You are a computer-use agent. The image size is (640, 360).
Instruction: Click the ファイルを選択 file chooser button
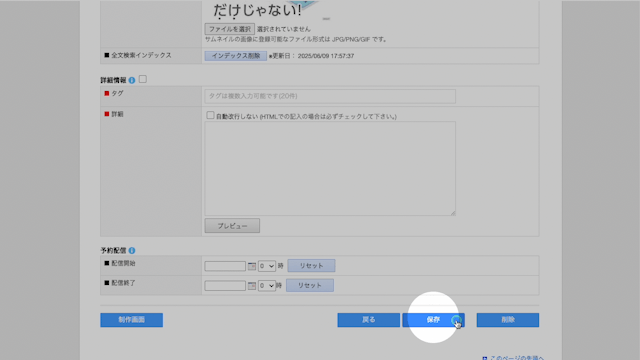click(x=229, y=29)
